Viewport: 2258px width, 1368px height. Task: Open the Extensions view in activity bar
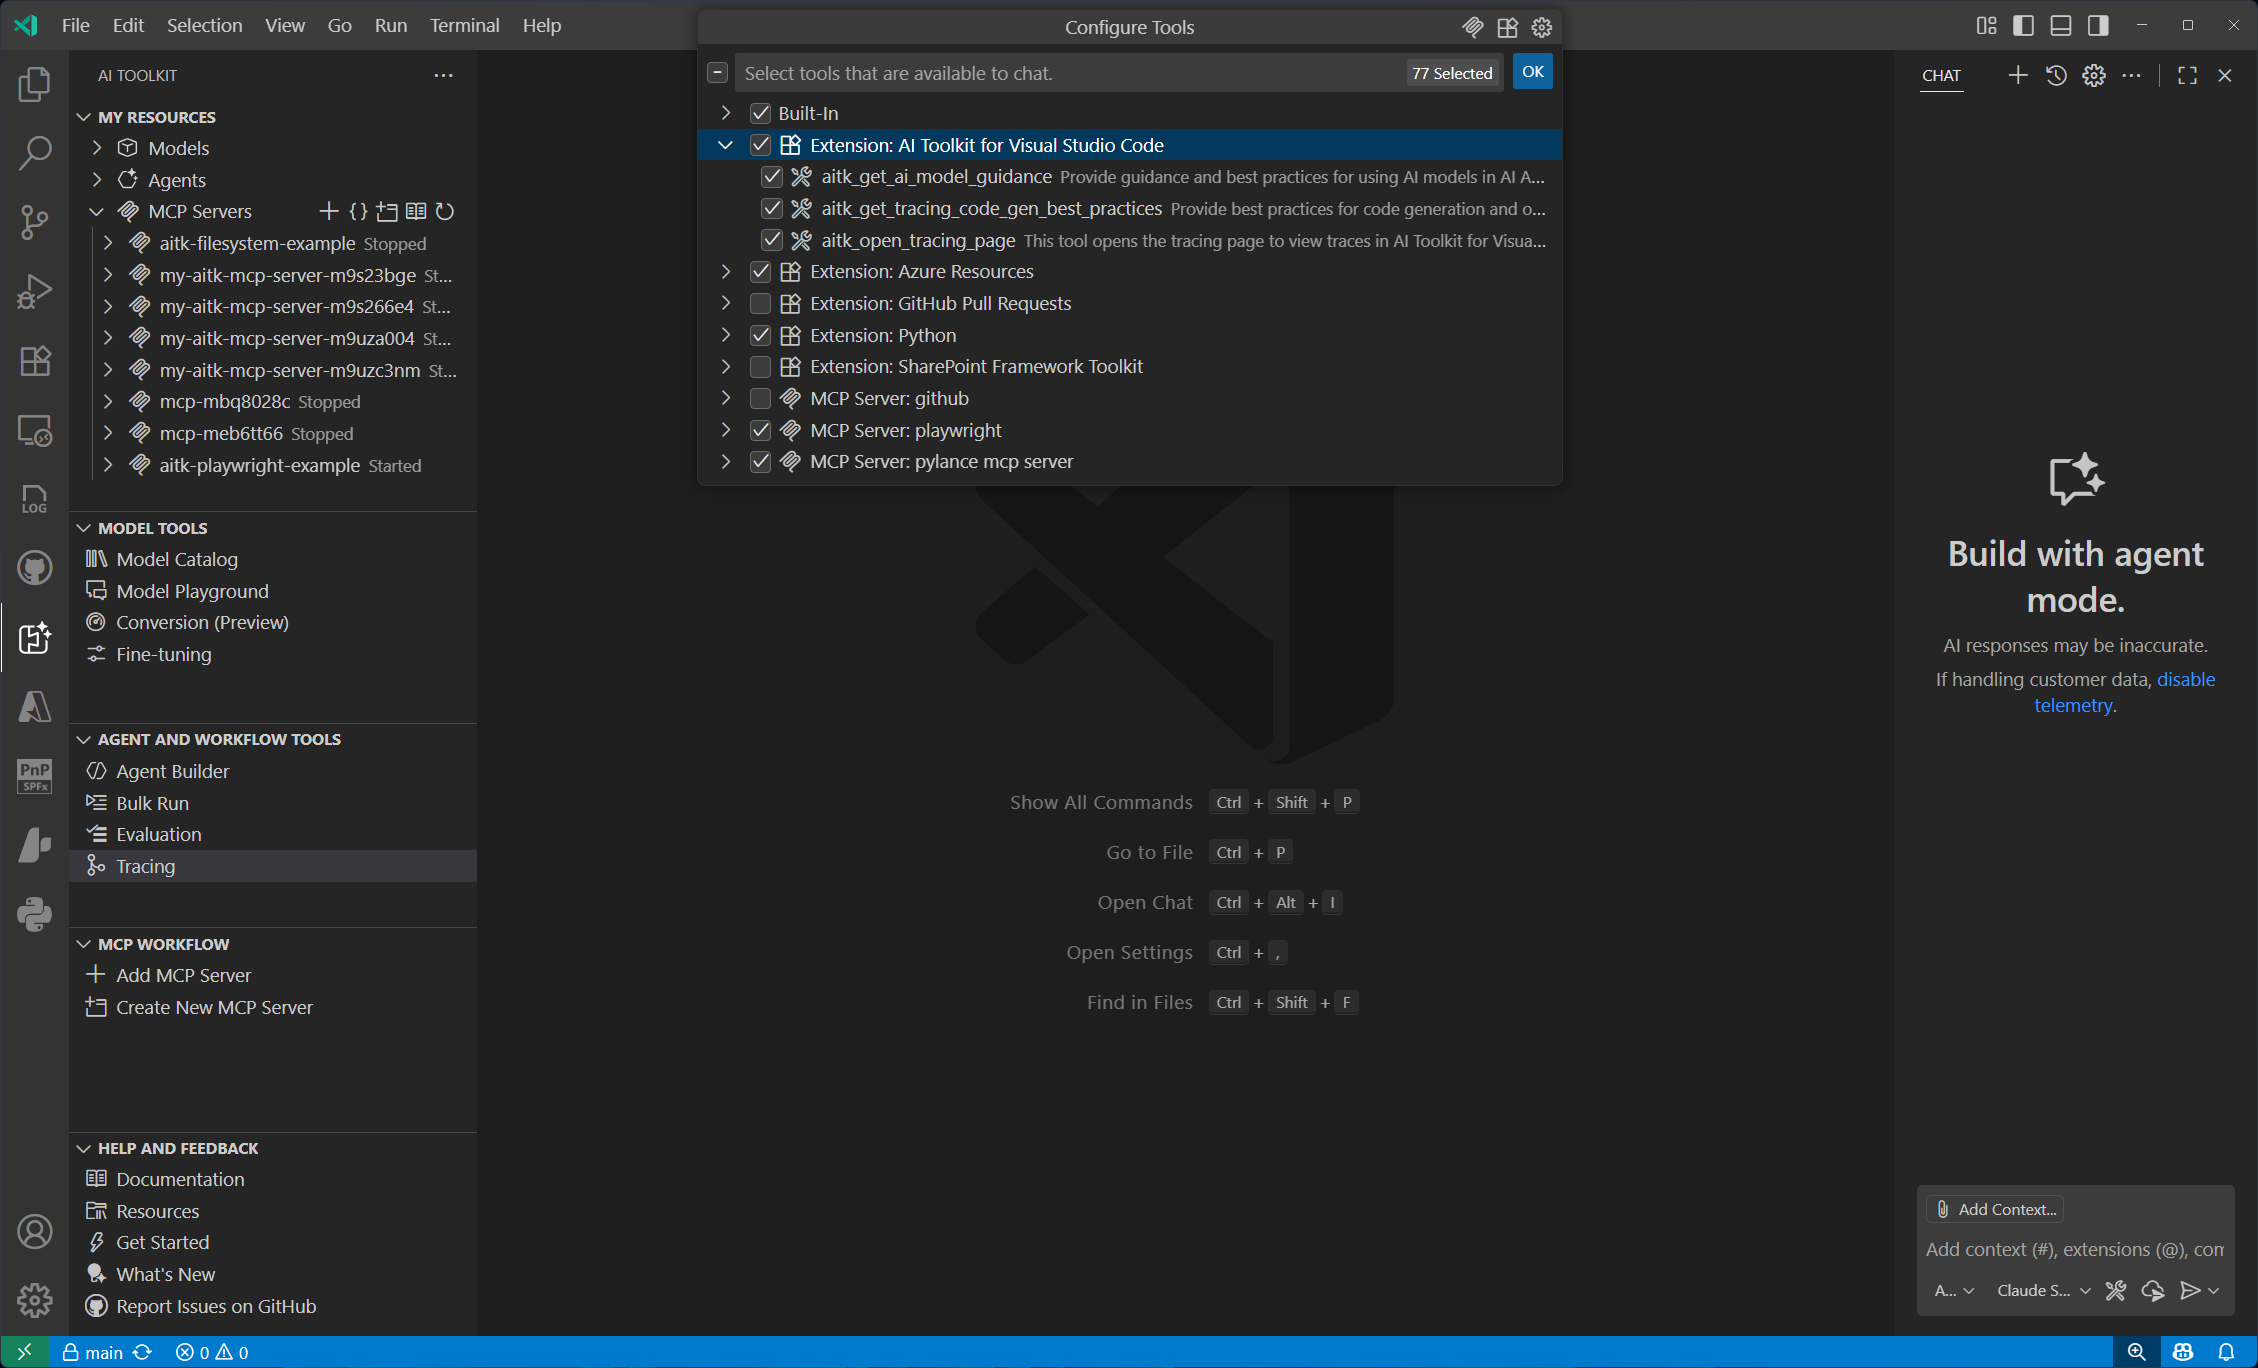(35, 360)
